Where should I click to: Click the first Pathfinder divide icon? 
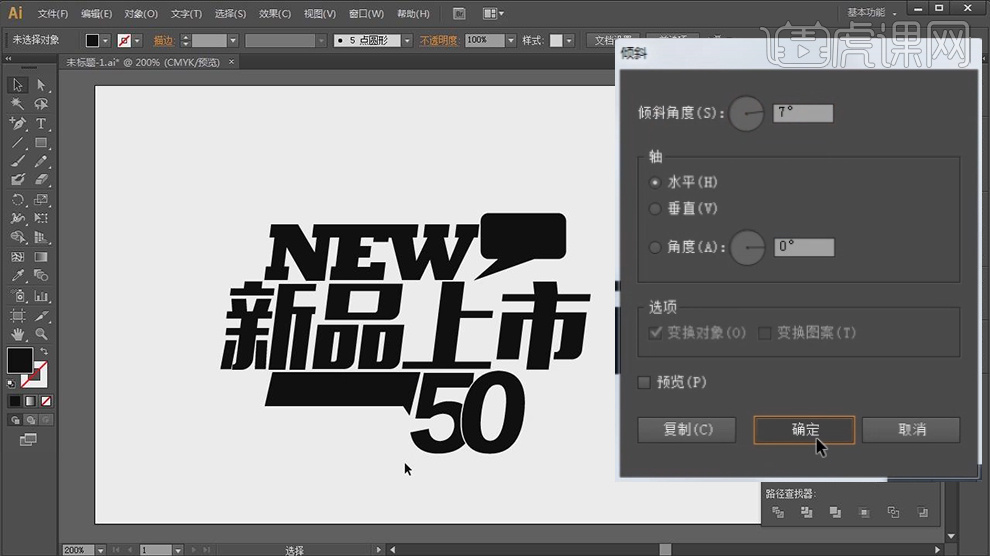[x=778, y=512]
